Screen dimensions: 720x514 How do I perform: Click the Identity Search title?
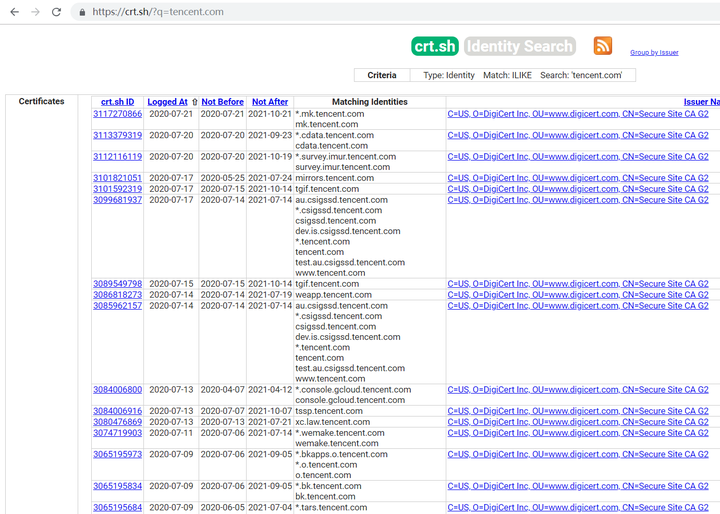[x=520, y=46]
